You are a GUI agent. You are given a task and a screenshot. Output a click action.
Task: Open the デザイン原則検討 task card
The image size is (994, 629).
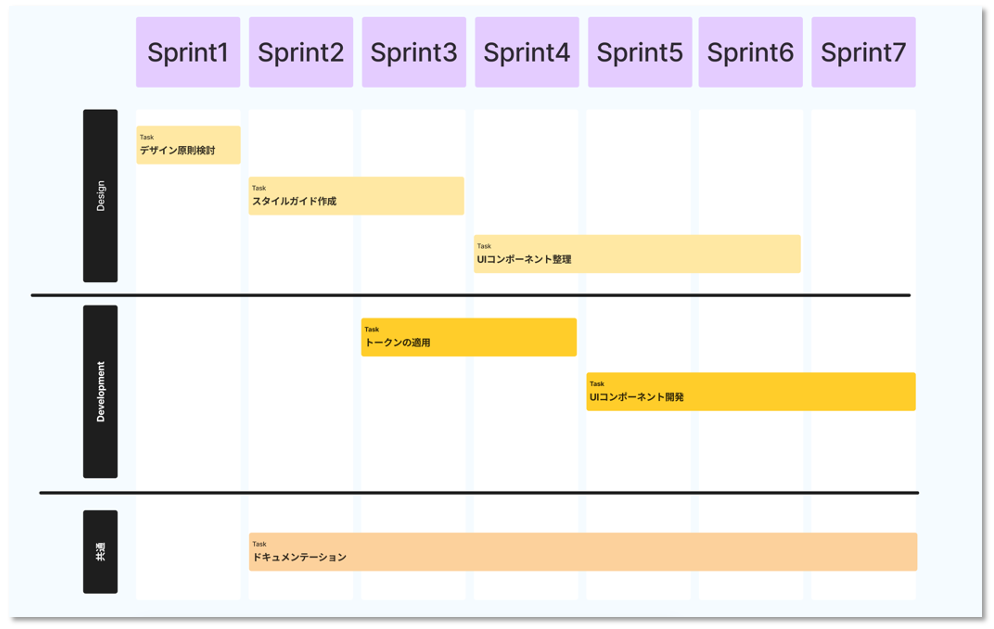188,145
